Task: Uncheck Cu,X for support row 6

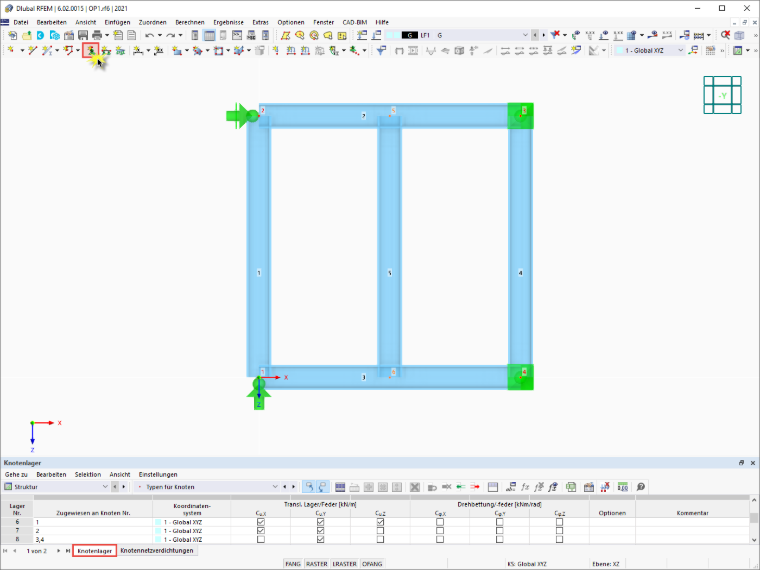Action: (261, 522)
